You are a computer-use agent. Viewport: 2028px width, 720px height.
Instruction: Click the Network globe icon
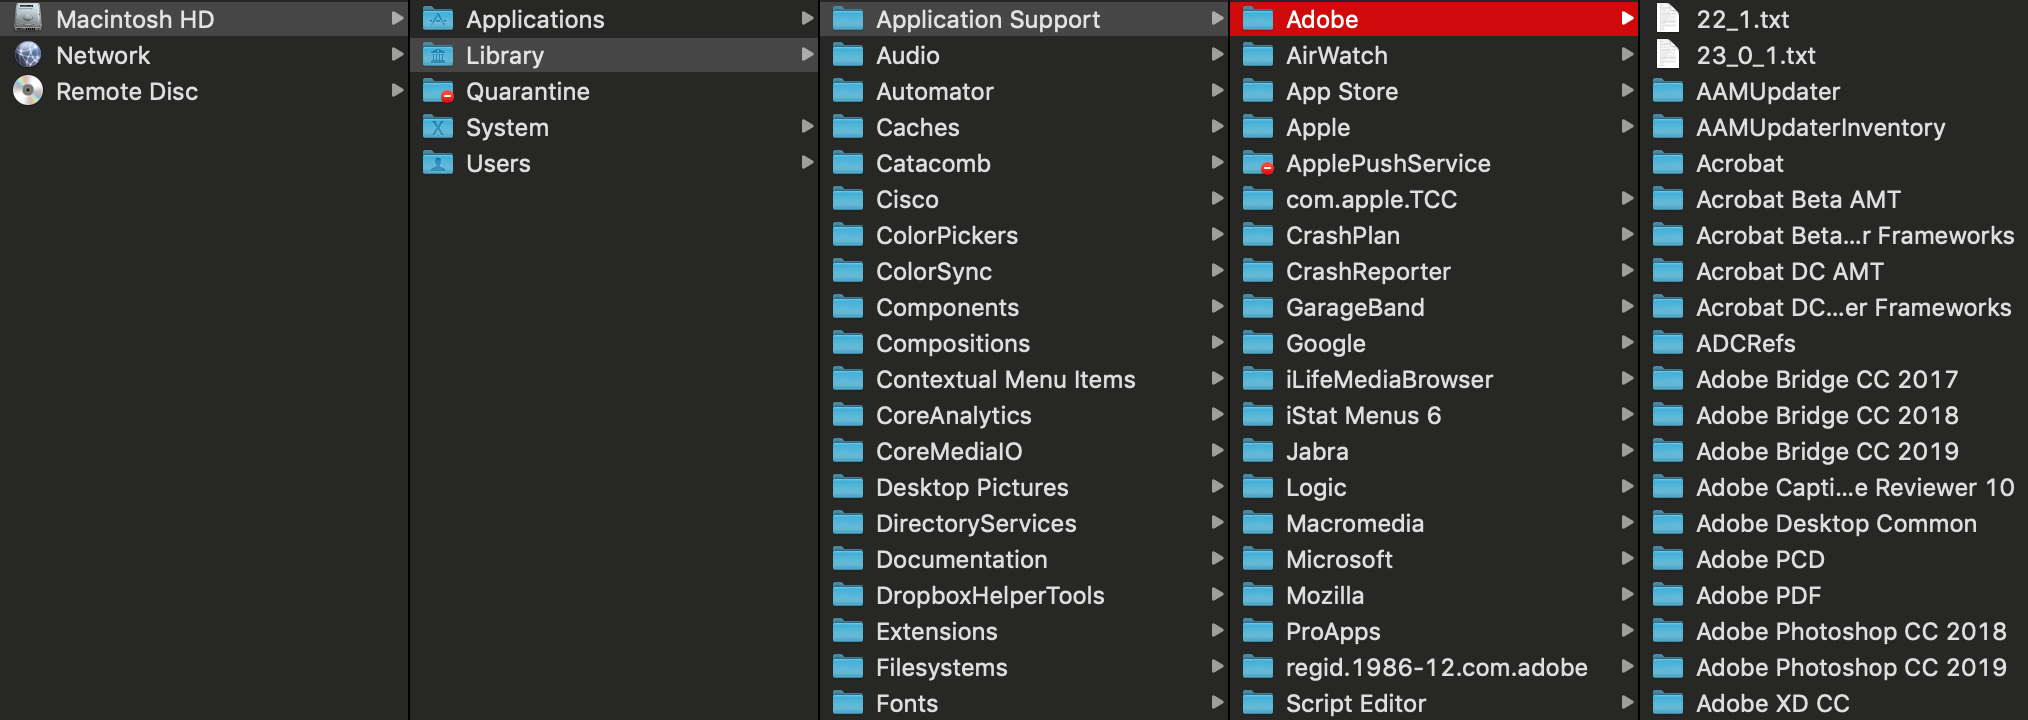28,55
